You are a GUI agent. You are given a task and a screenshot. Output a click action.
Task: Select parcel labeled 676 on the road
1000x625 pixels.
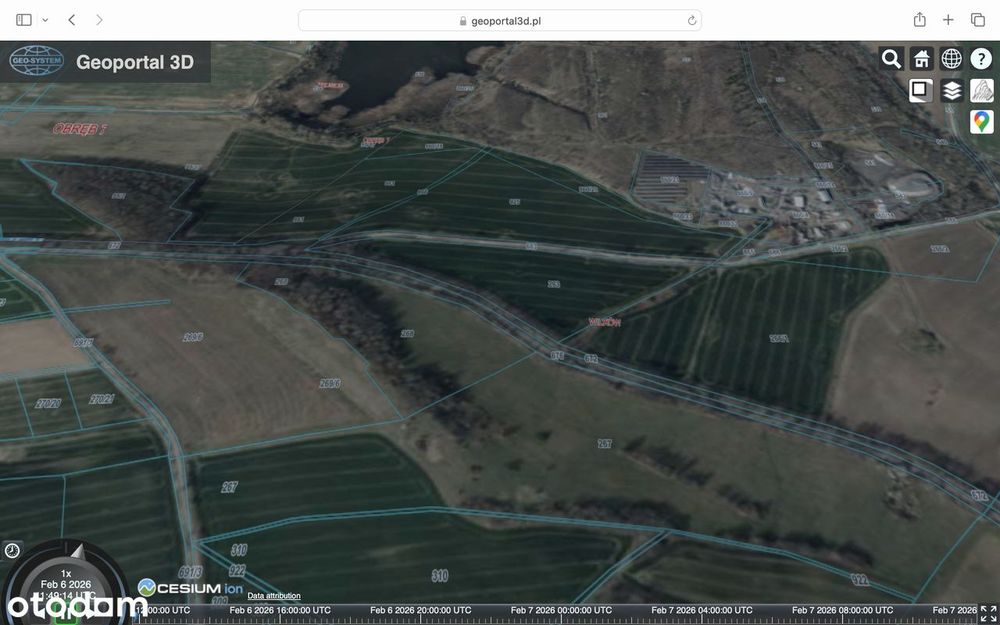[557, 356]
